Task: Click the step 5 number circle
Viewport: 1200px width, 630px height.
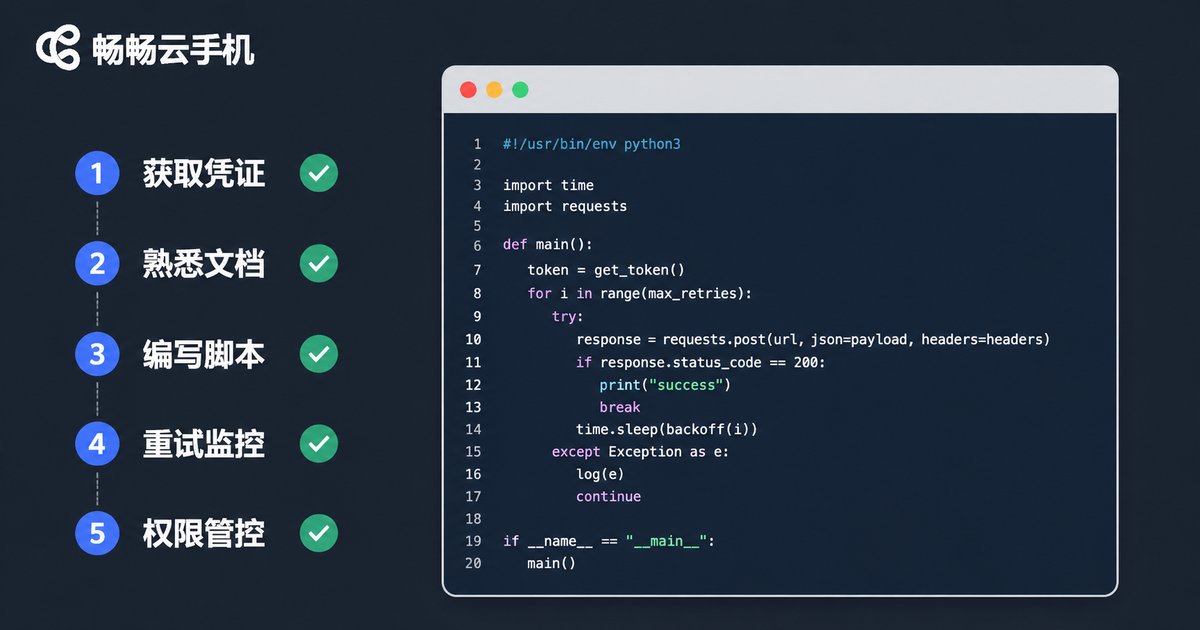Action: coord(97,533)
